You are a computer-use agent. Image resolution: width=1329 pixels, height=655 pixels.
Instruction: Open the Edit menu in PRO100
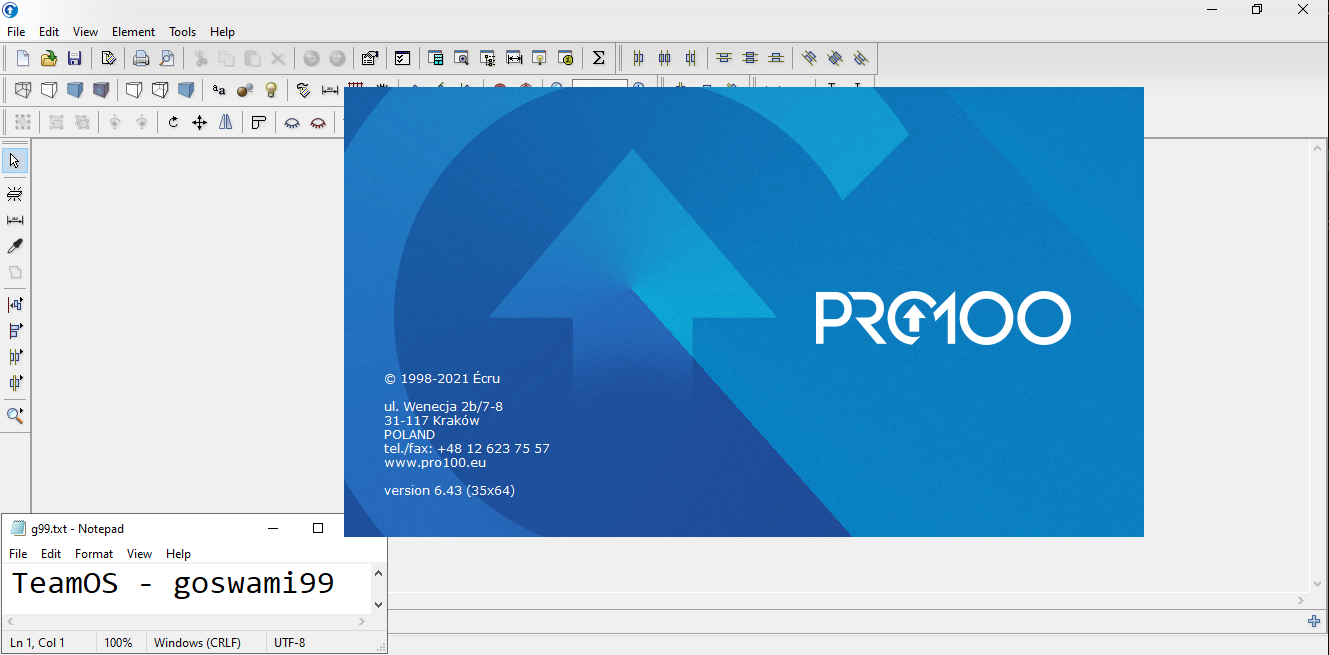click(x=49, y=32)
